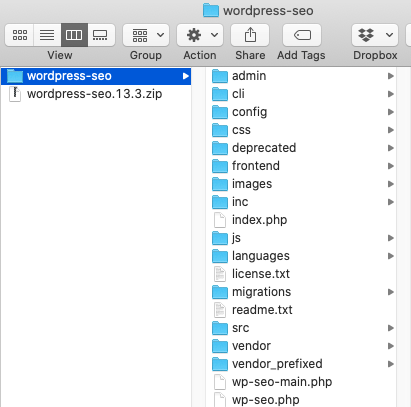
Task: Expand the vendor_prefixed folder arrow
Action: point(391,364)
